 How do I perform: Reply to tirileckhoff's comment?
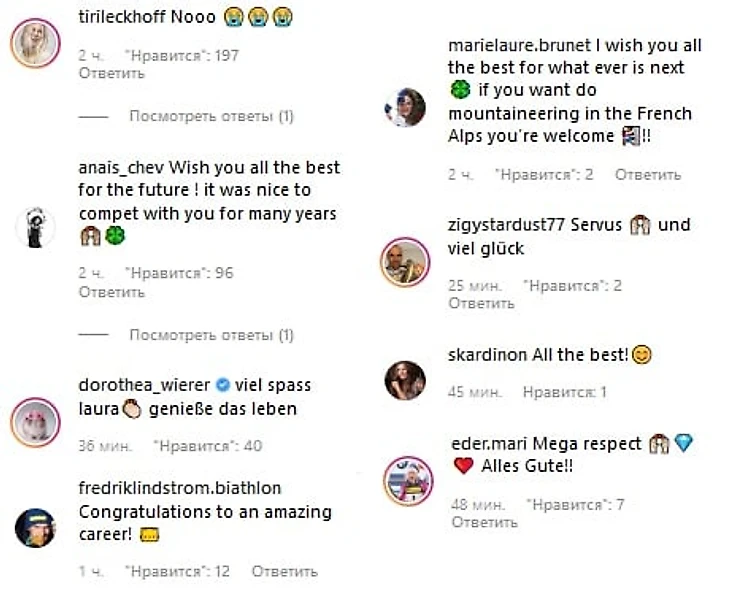(x=111, y=73)
